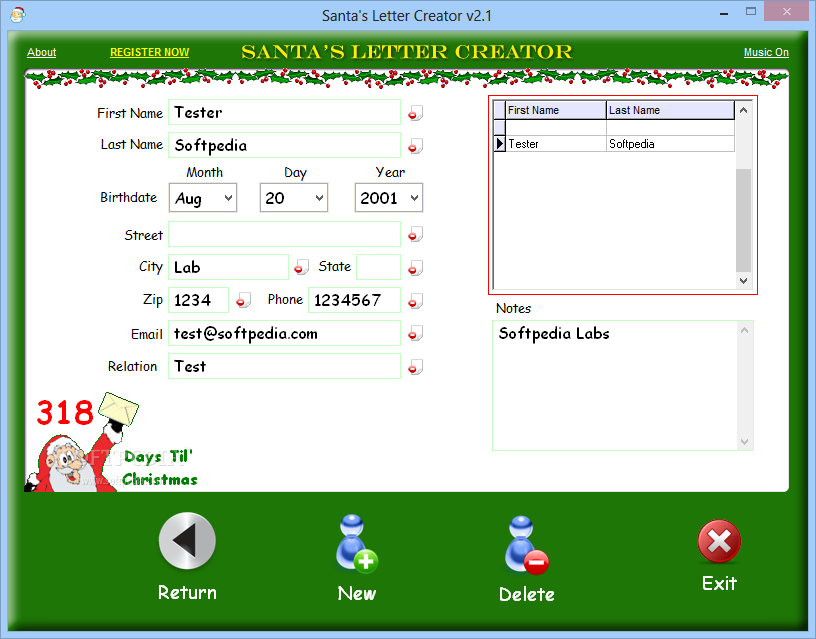This screenshot has height=639, width=816.
Task: Clear the City field using its eraser icon
Action: [x=301, y=267]
